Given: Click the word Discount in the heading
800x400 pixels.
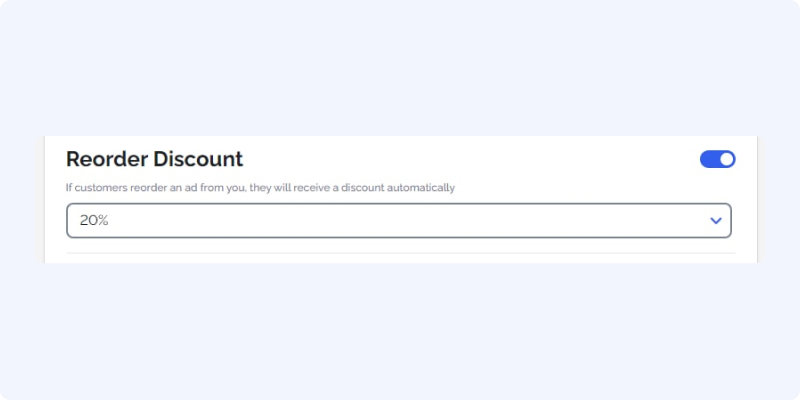Looking at the screenshot, I should [198, 159].
